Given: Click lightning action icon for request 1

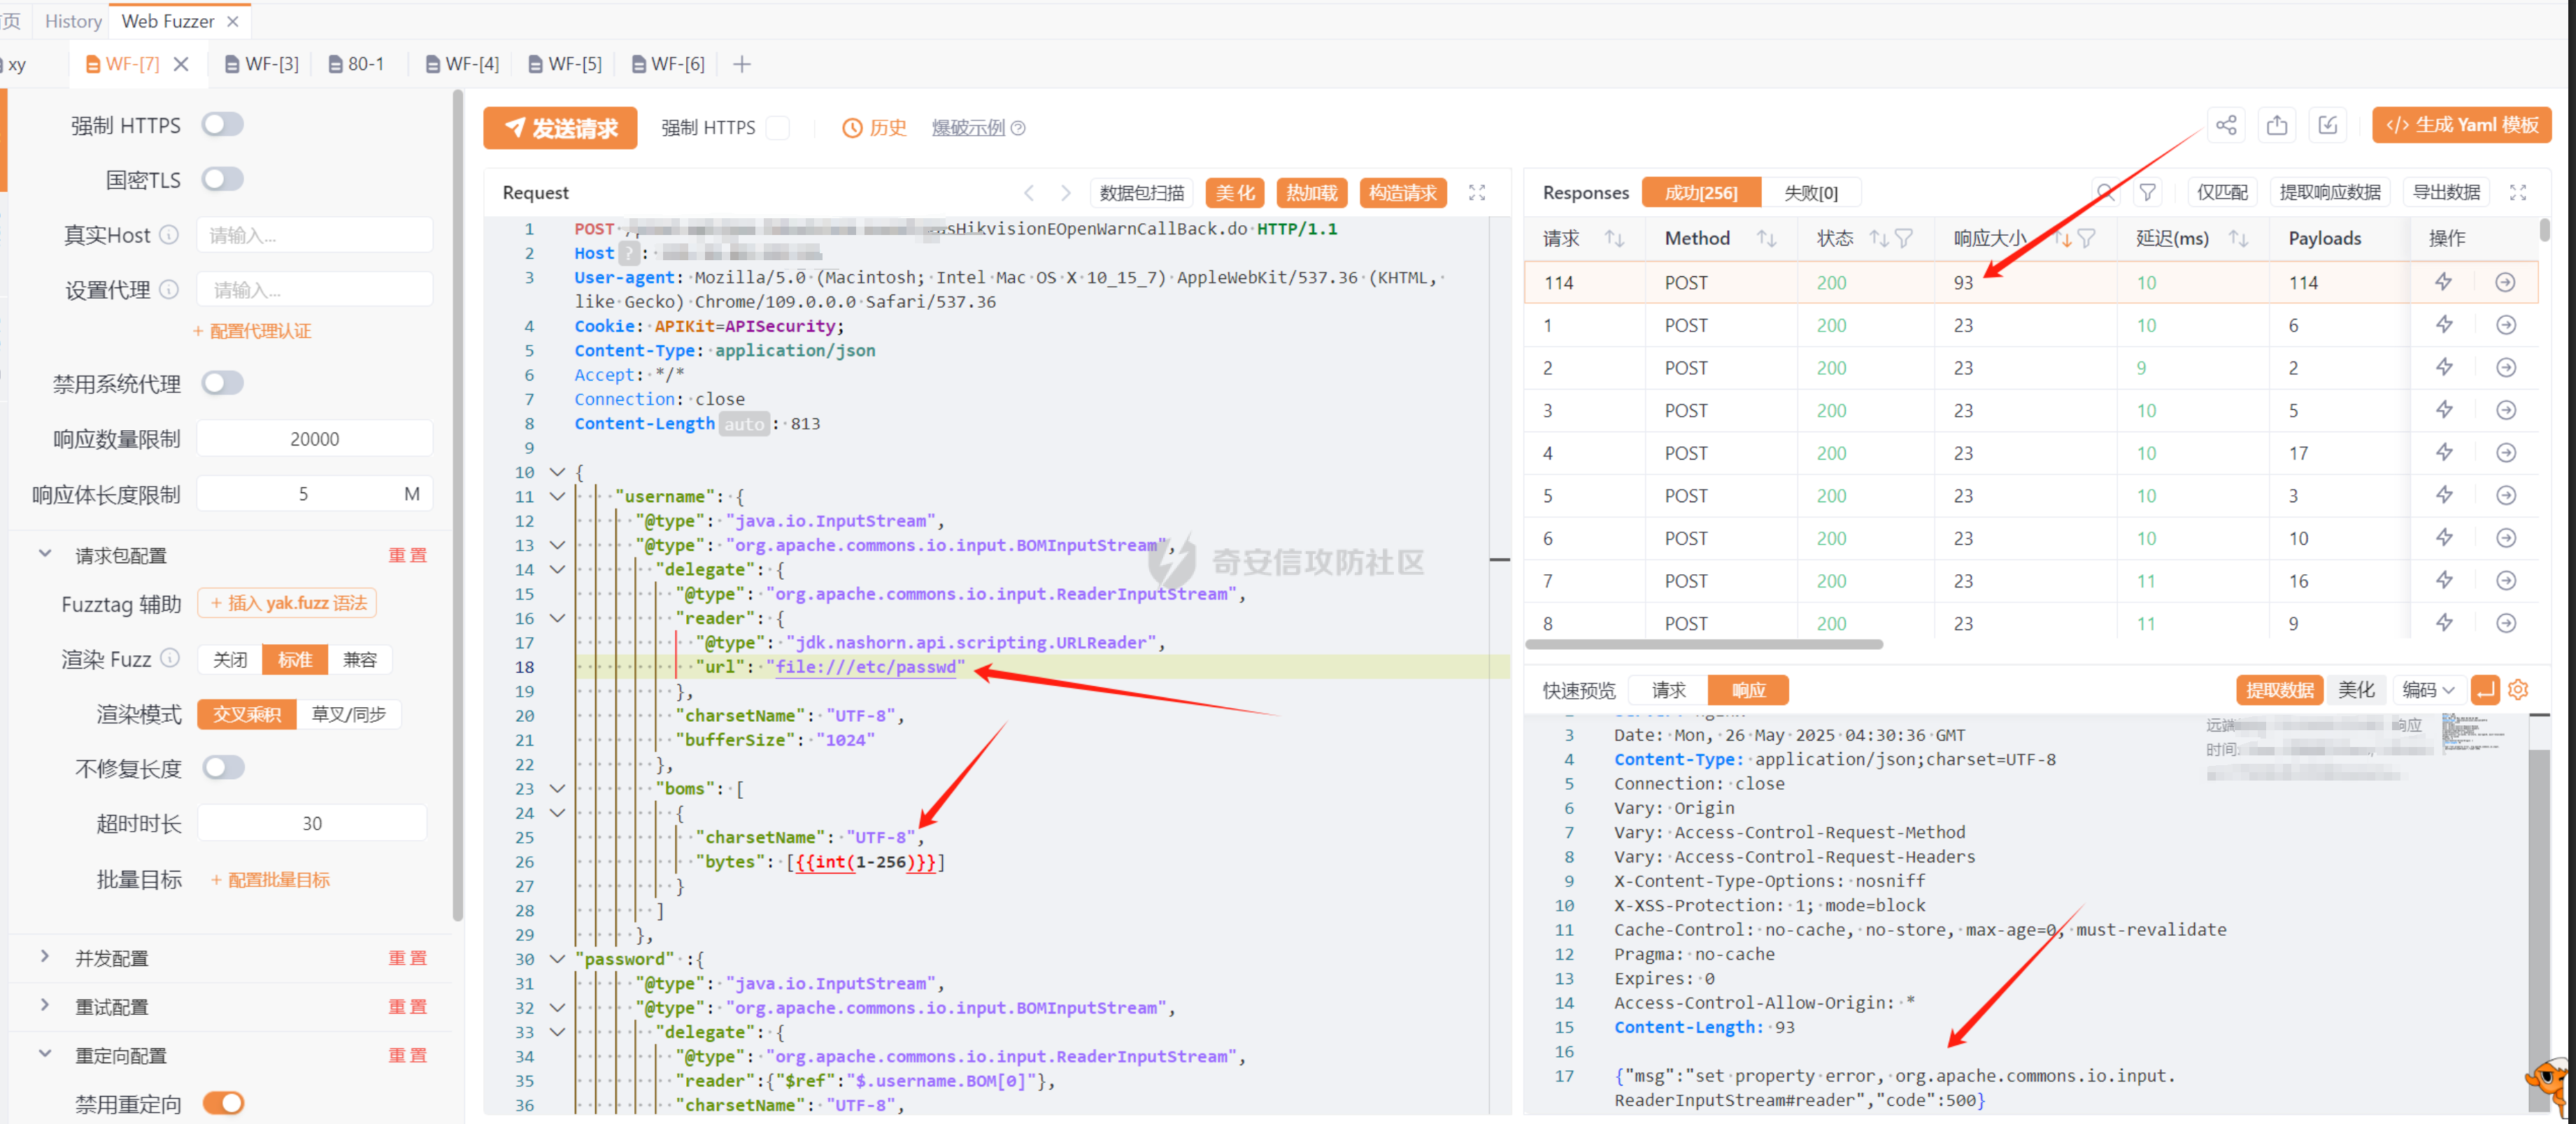Looking at the screenshot, I should (x=2444, y=325).
